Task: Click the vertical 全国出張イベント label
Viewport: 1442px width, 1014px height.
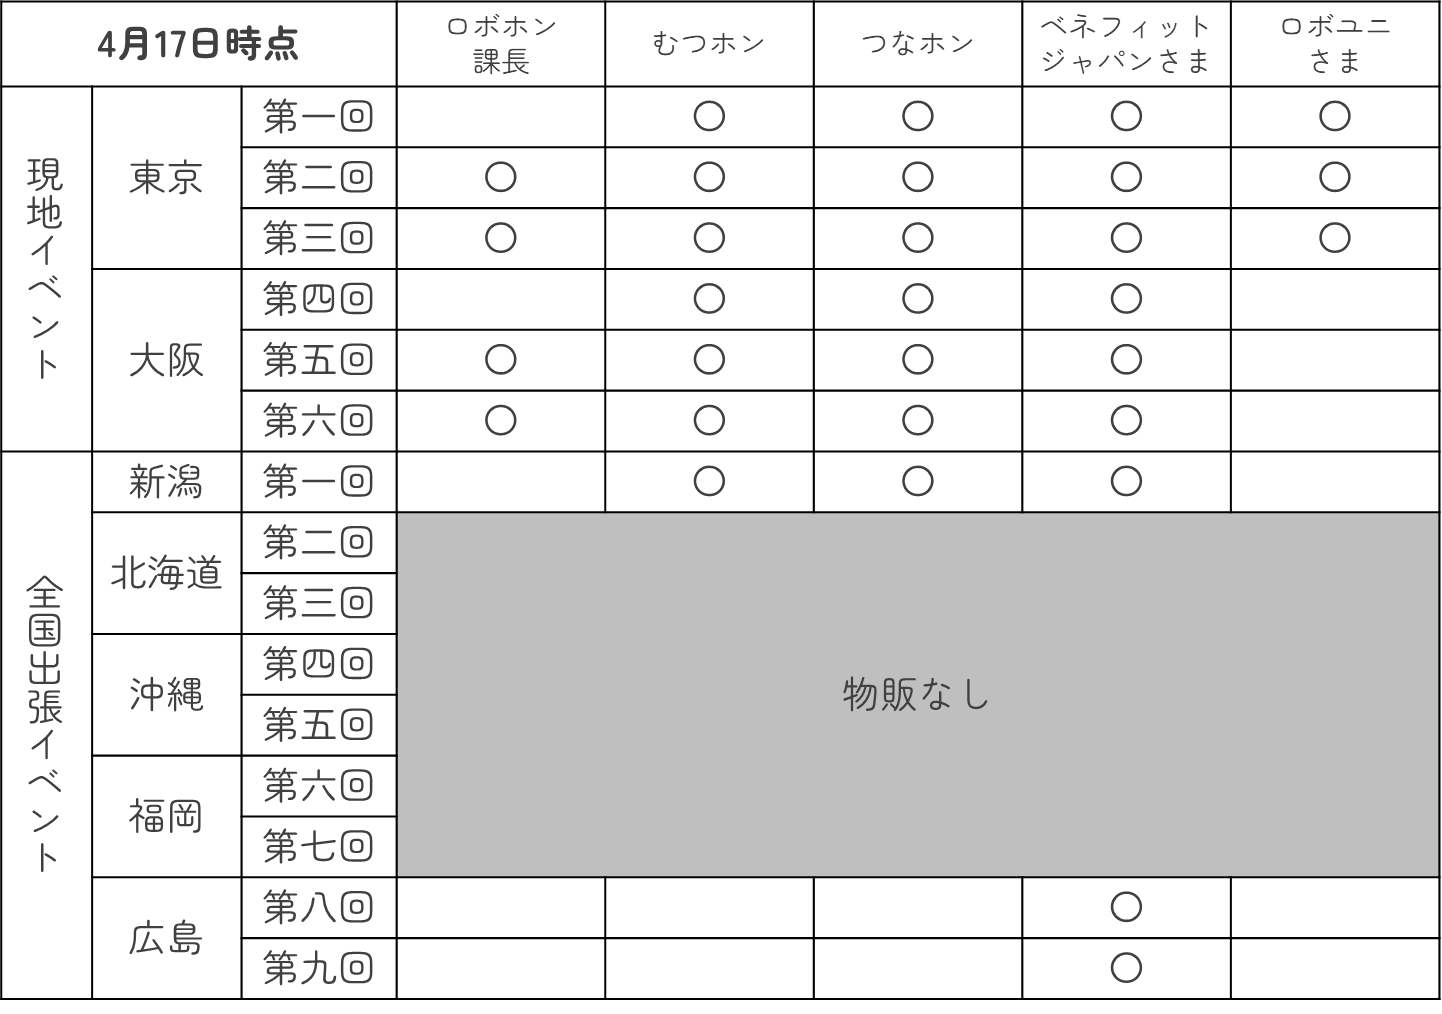Action: click(45, 724)
